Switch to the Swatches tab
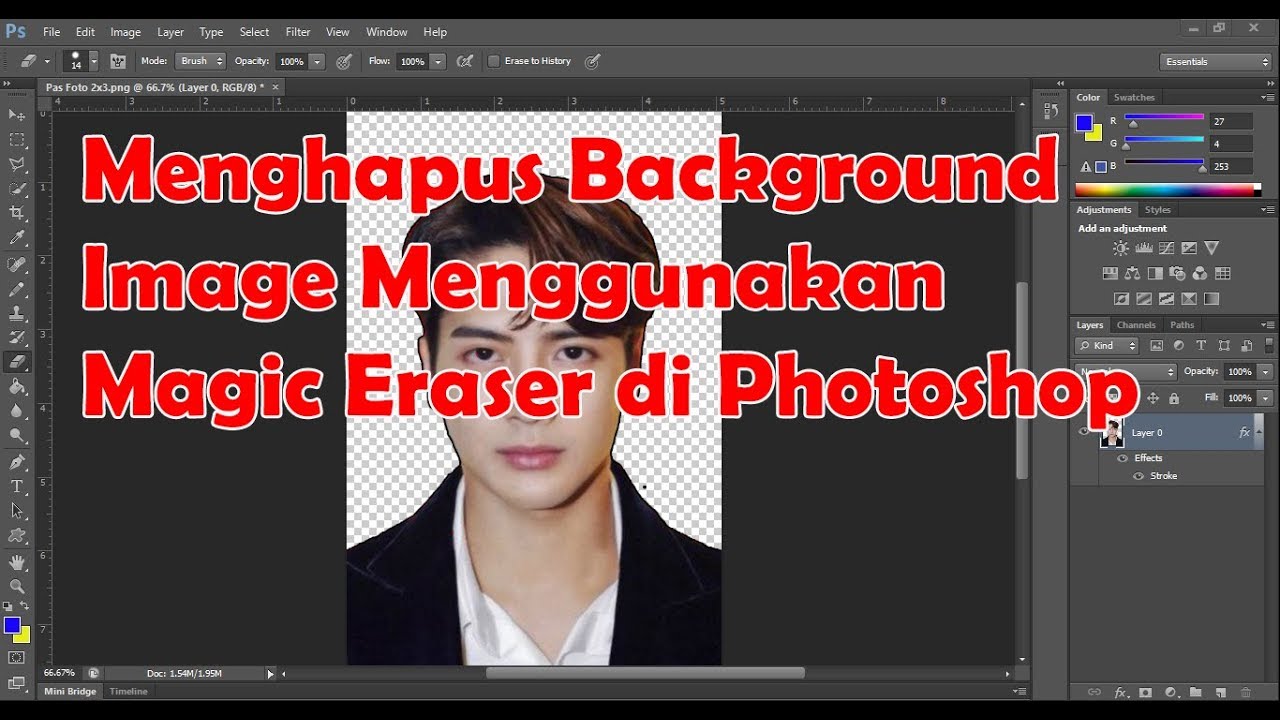 click(x=1134, y=97)
